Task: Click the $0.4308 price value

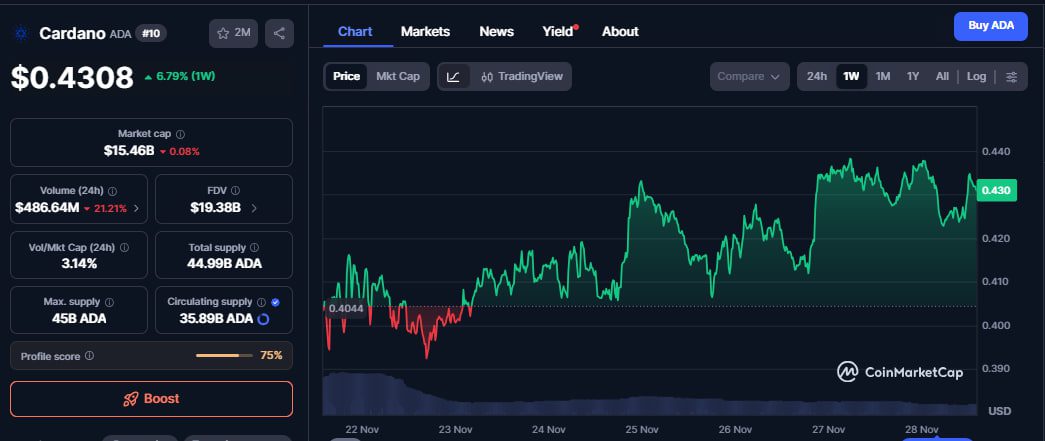Action: 72,78
